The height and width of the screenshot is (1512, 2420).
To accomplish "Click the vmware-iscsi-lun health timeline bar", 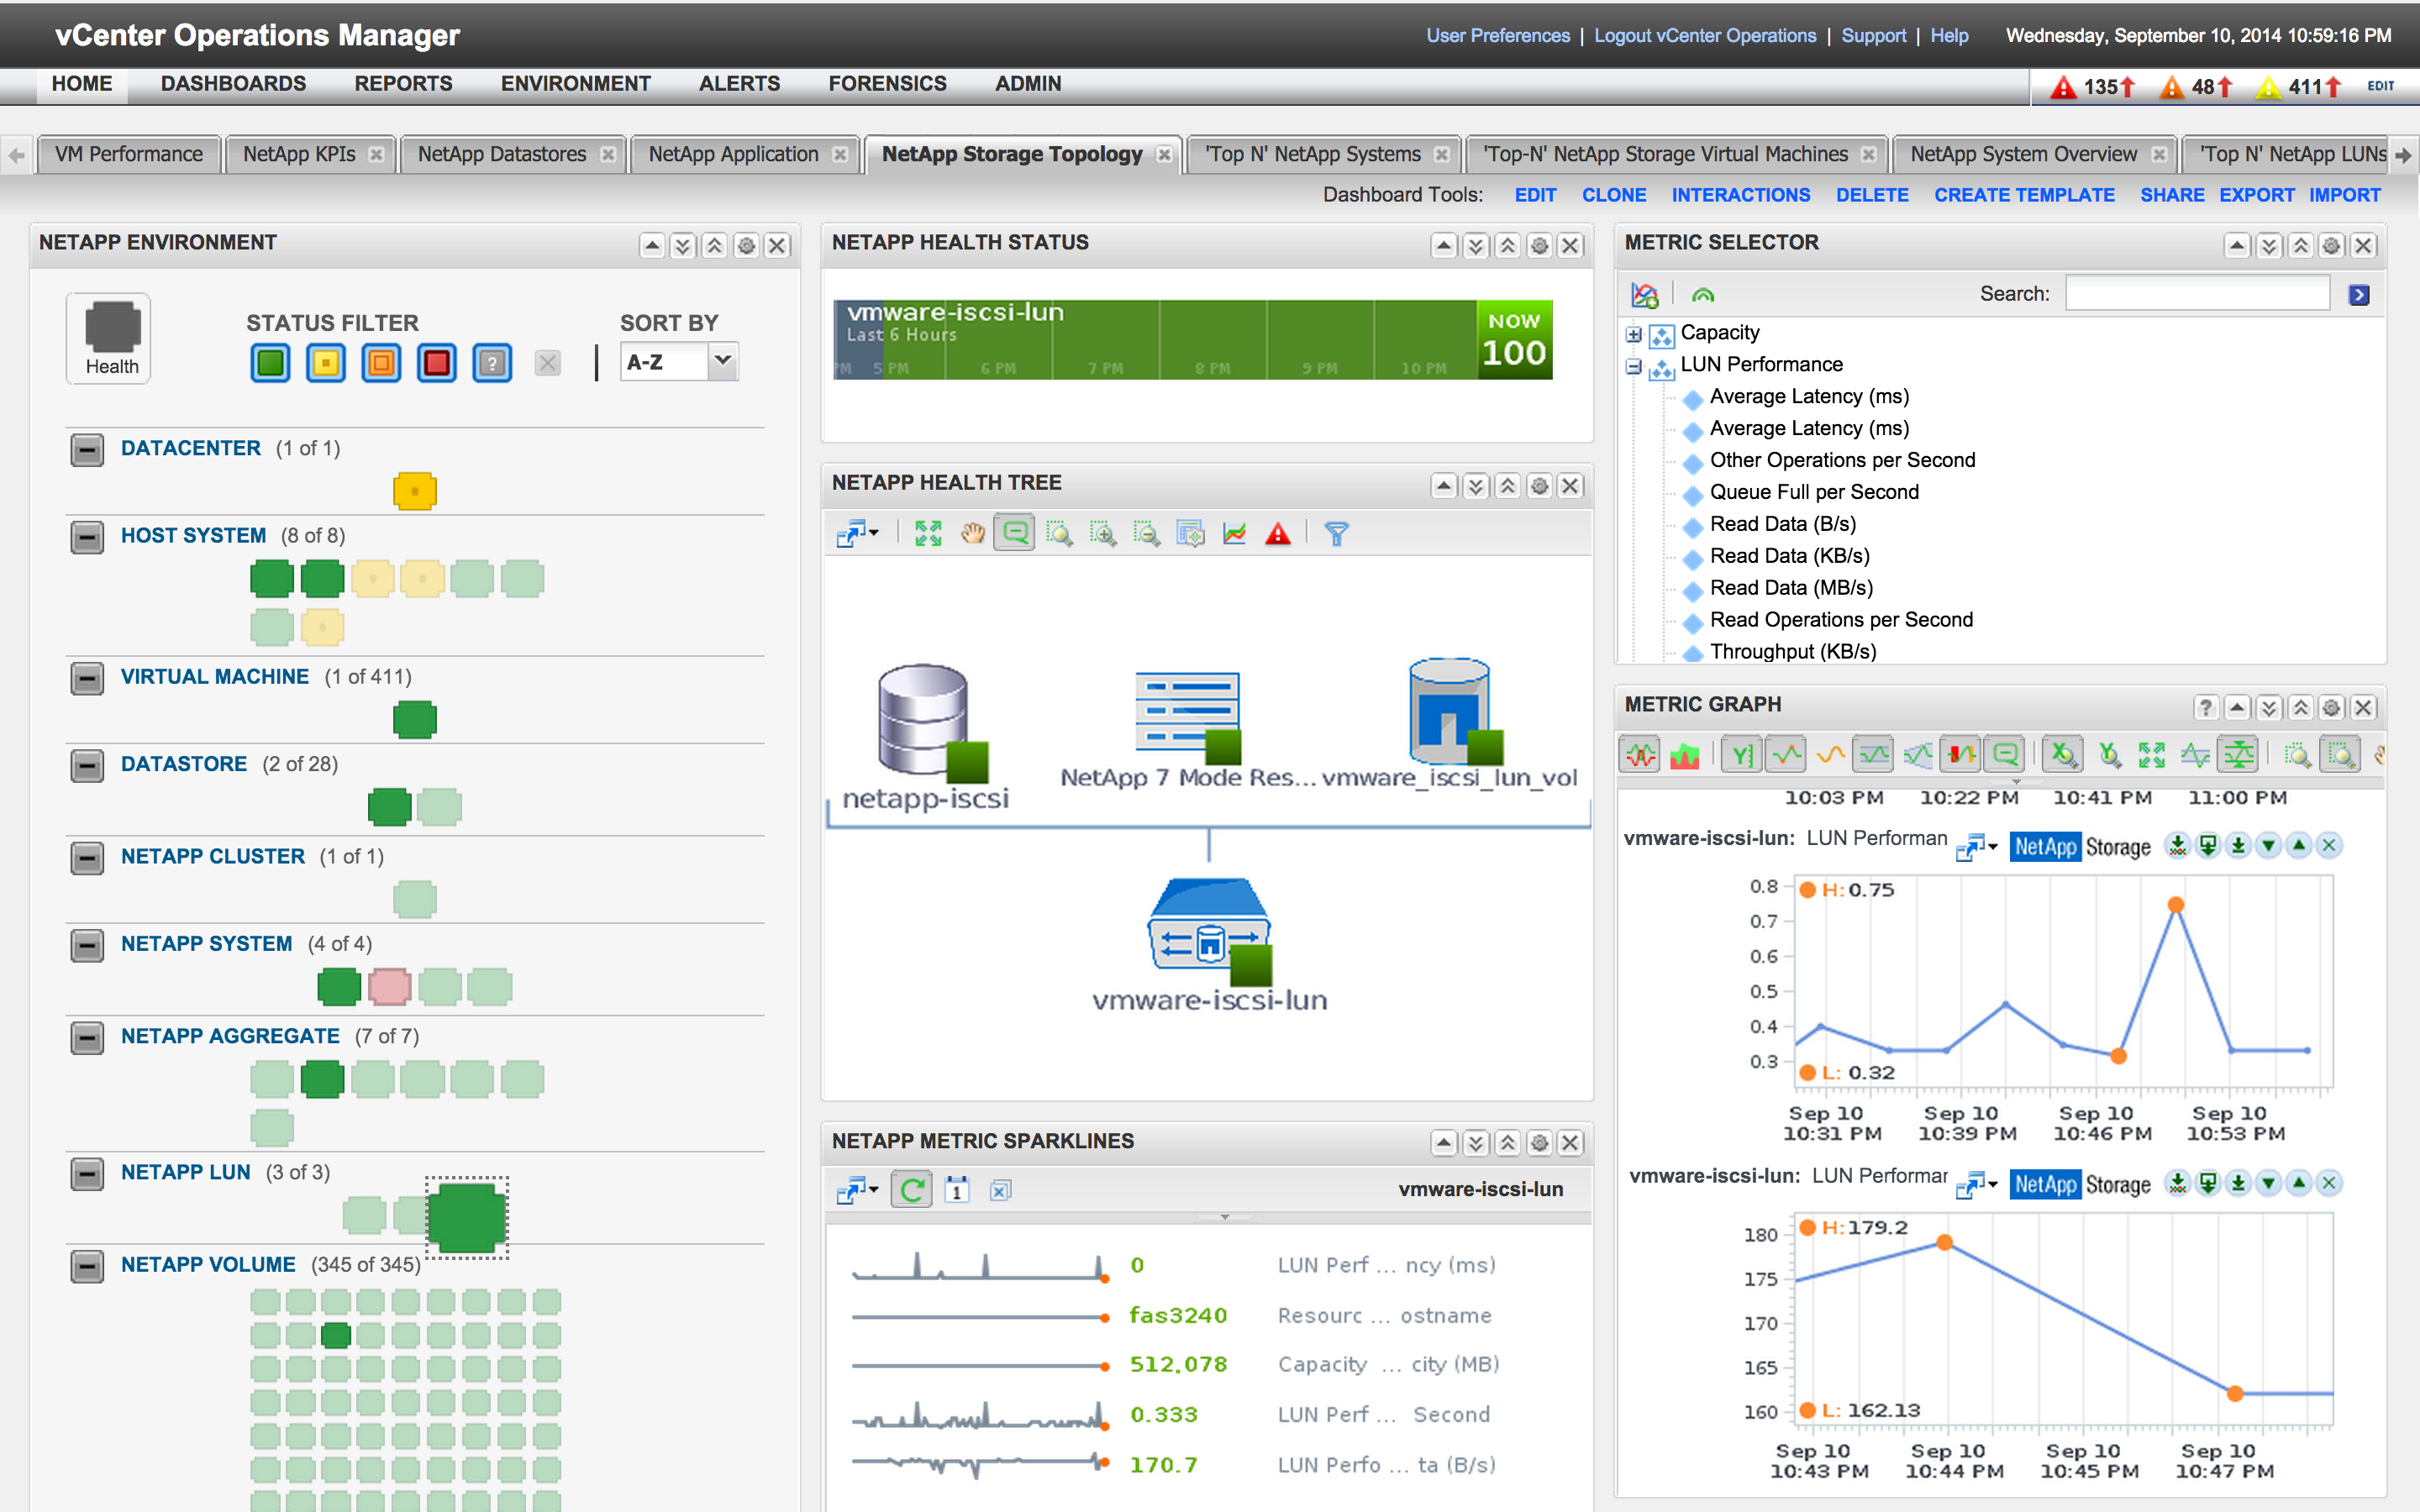I will [1154, 340].
